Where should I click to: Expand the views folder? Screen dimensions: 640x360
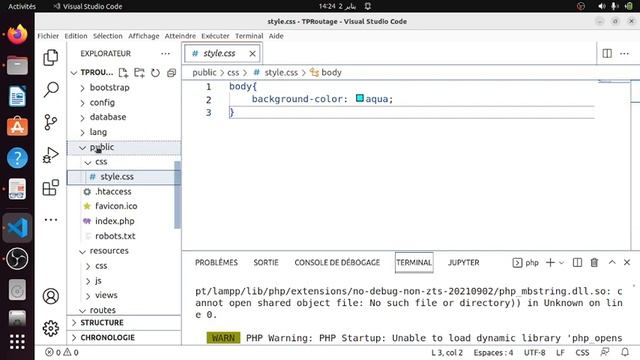[106, 295]
